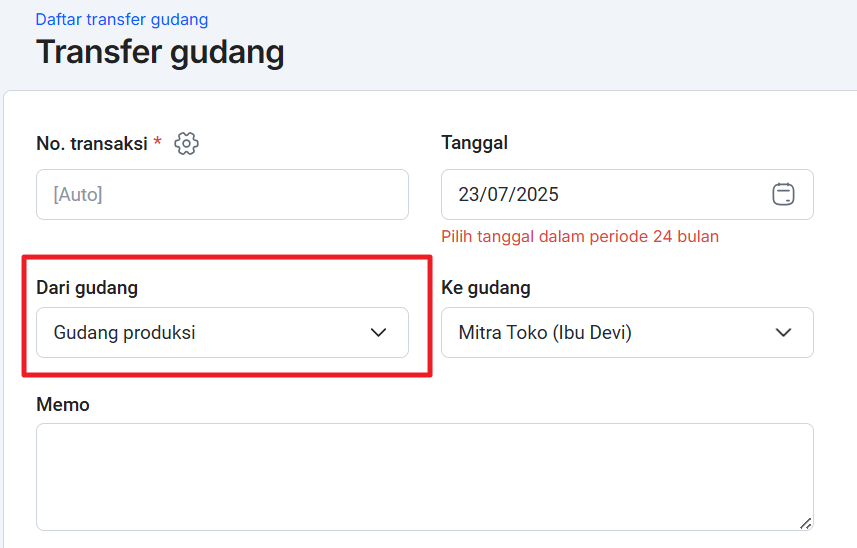The width and height of the screenshot is (857, 548).
Task: Select the Mitra Toko (Ibu Devi) value text
Action: coord(545,333)
